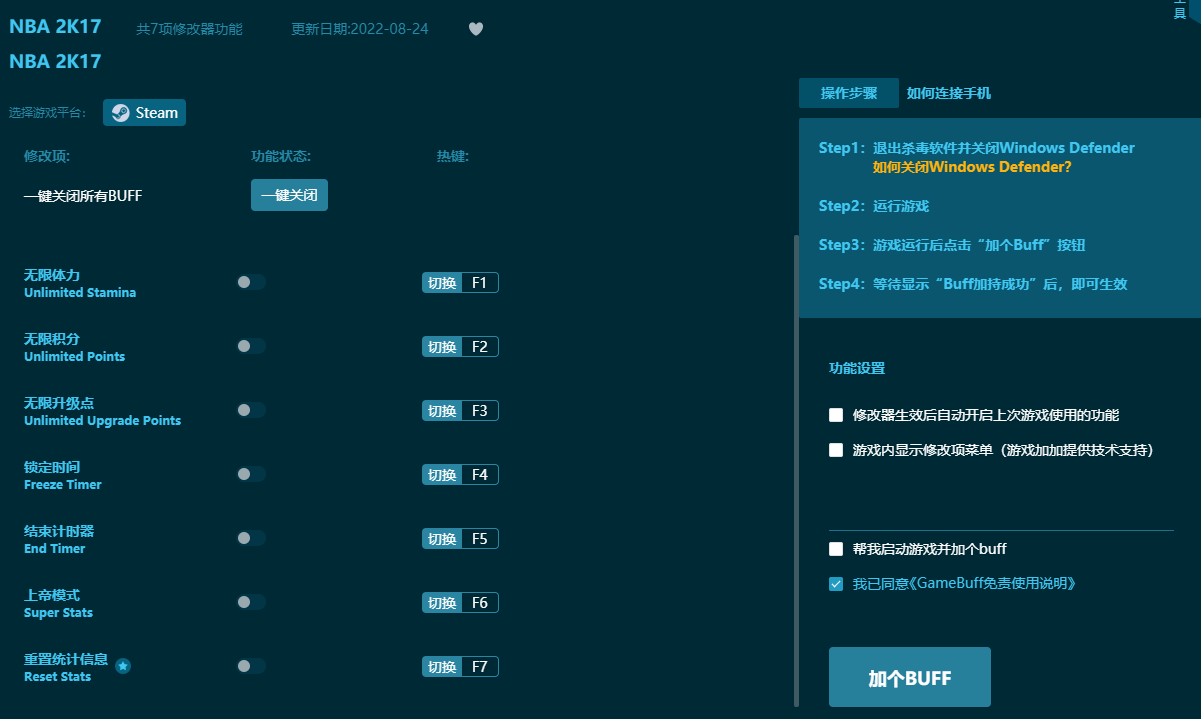The height and width of the screenshot is (719, 1201).
Task: Click the Step2 运行游戏 text
Action: pyautogui.click(x=874, y=206)
